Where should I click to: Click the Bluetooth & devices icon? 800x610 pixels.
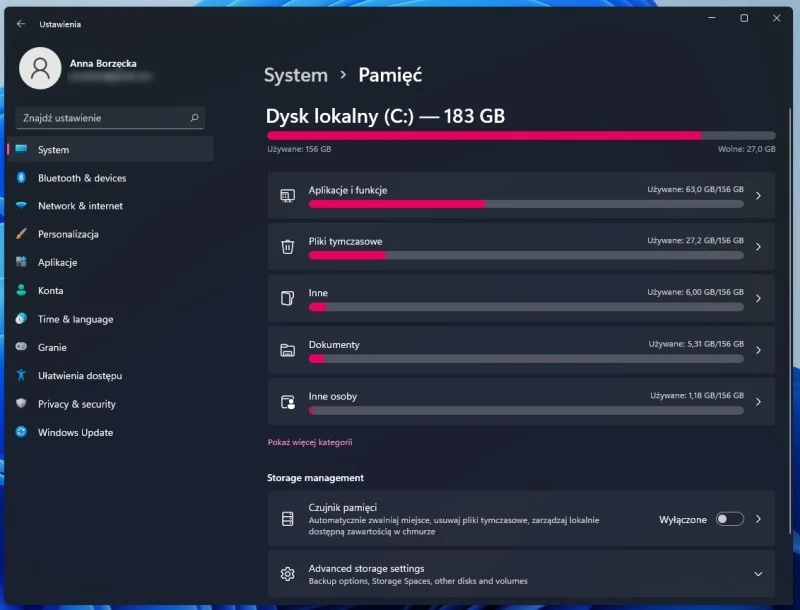(x=21, y=178)
